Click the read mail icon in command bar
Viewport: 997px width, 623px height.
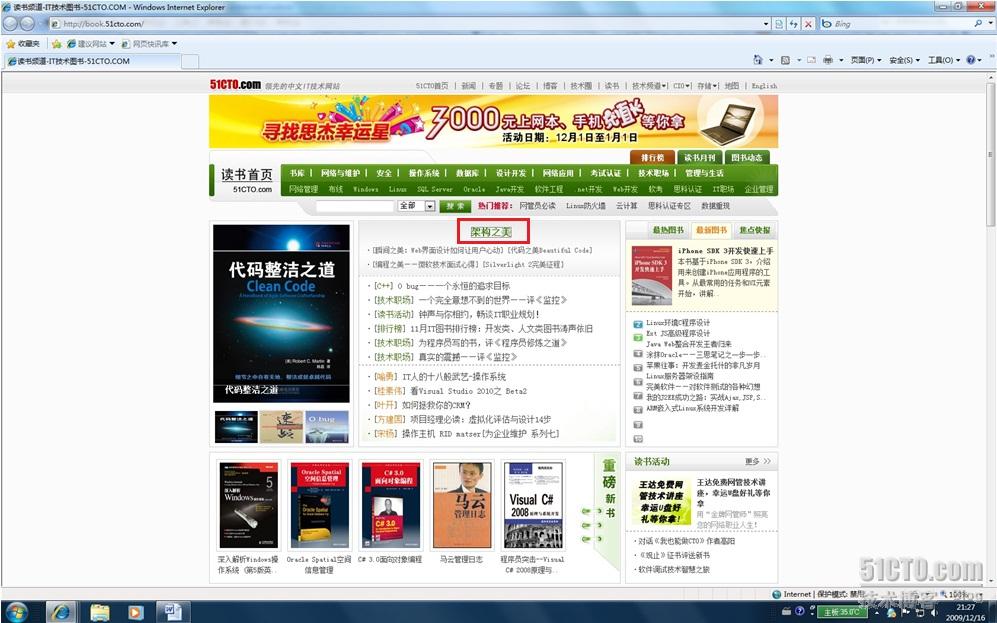pyautogui.click(x=811, y=60)
